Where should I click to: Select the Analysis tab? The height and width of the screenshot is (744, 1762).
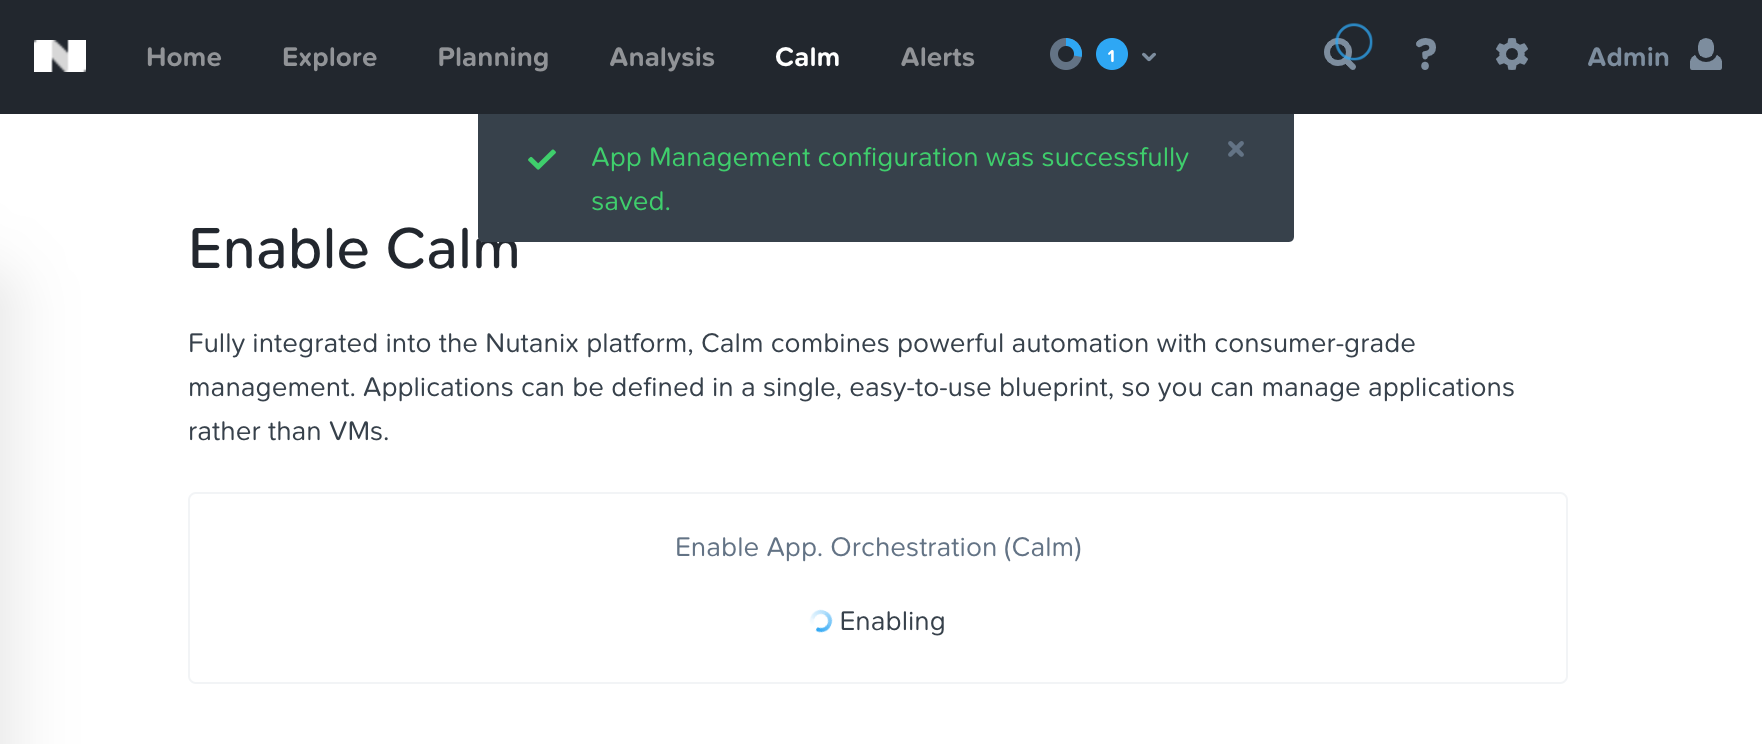pos(662,57)
